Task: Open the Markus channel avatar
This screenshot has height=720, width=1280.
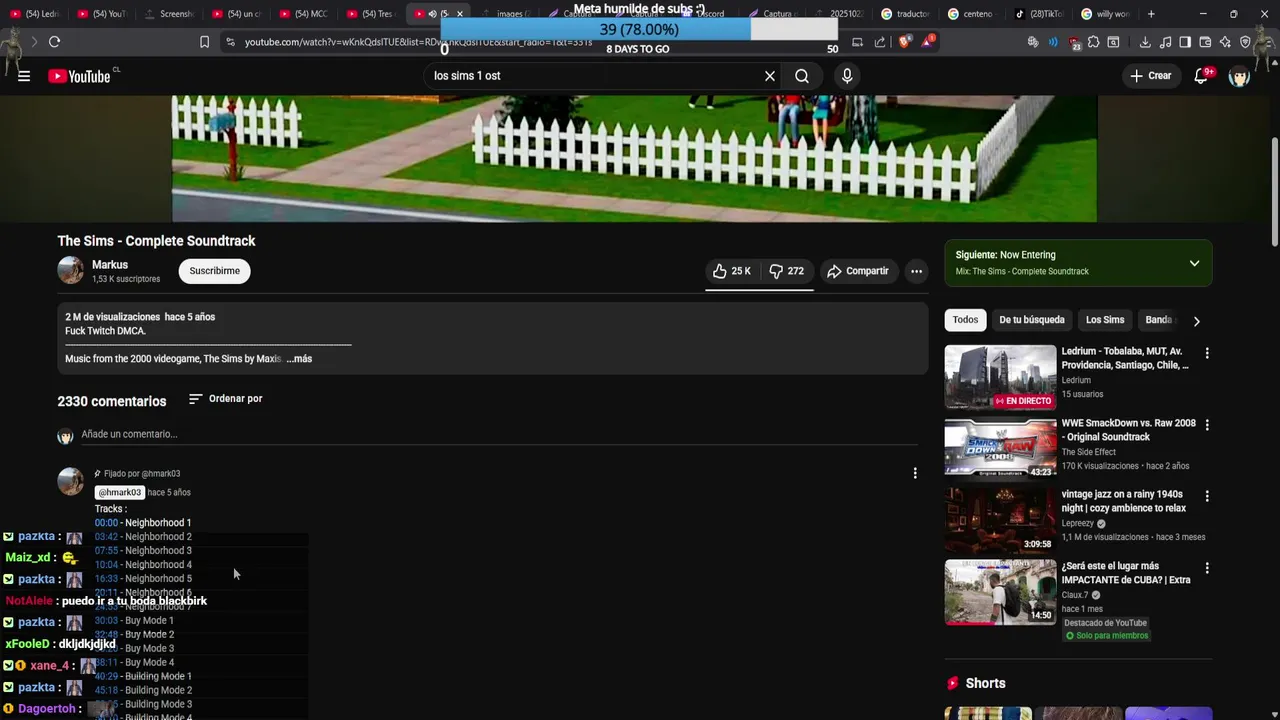Action: [71, 270]
